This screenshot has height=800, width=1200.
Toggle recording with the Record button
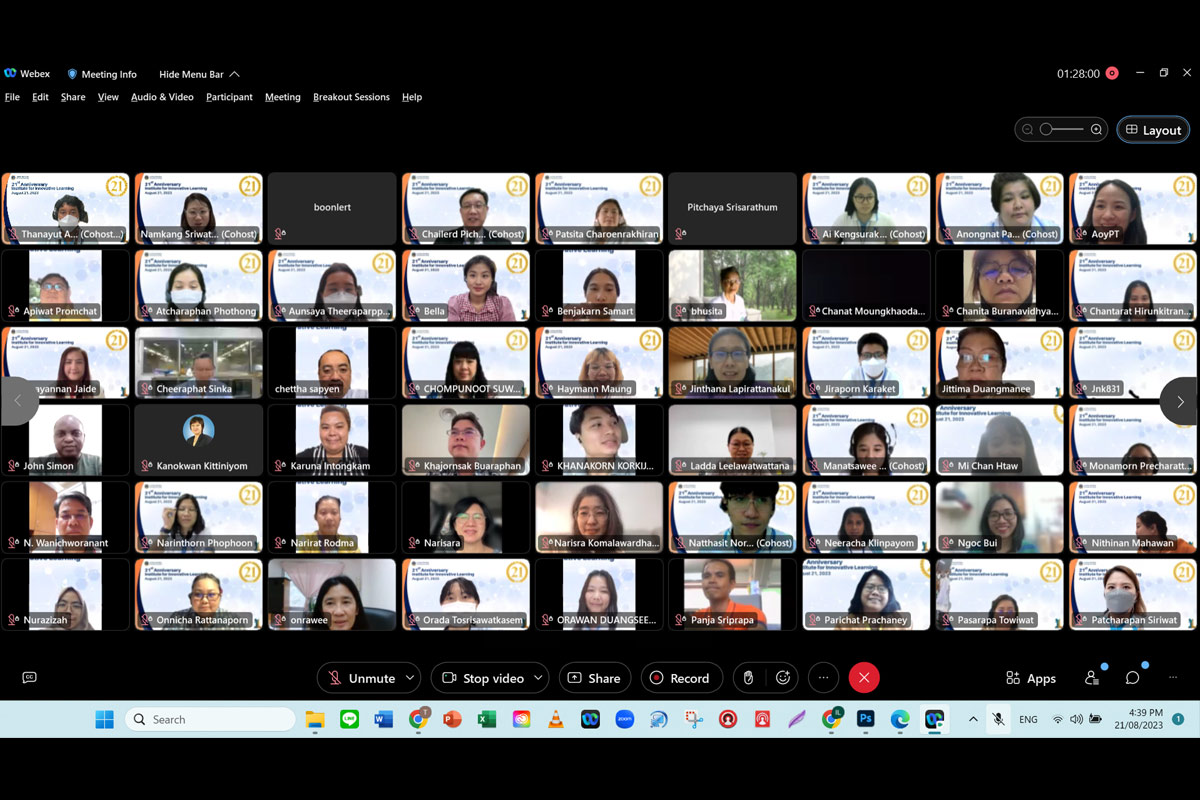pyautogui.click(x=680, y=678)
